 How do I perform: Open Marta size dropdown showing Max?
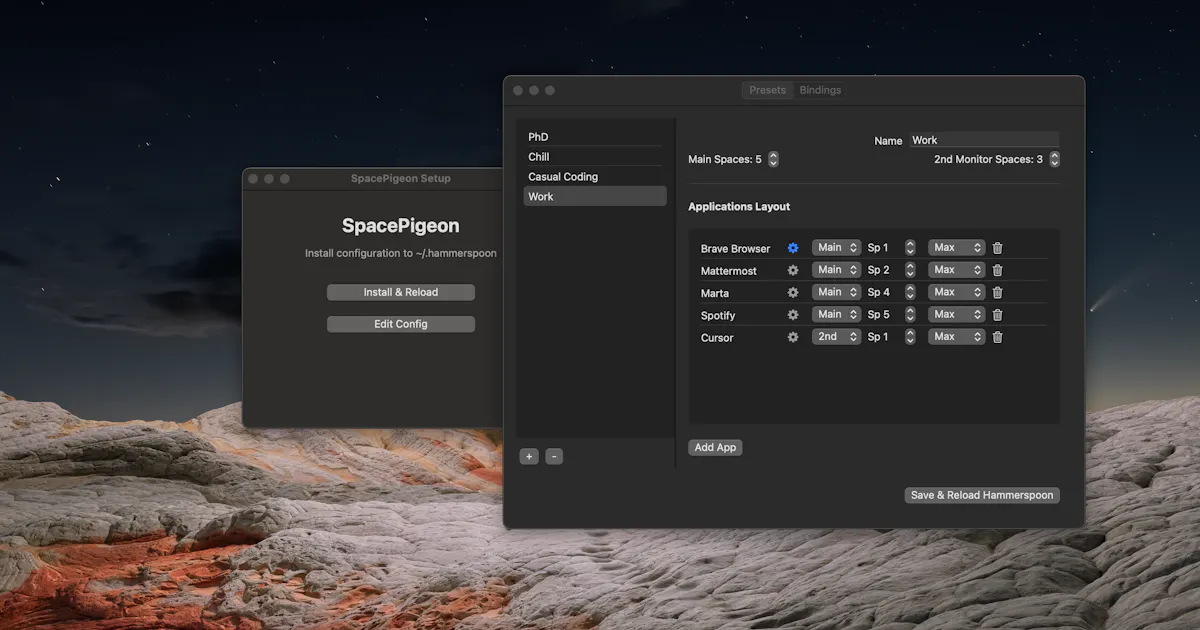tap(957, 292)
